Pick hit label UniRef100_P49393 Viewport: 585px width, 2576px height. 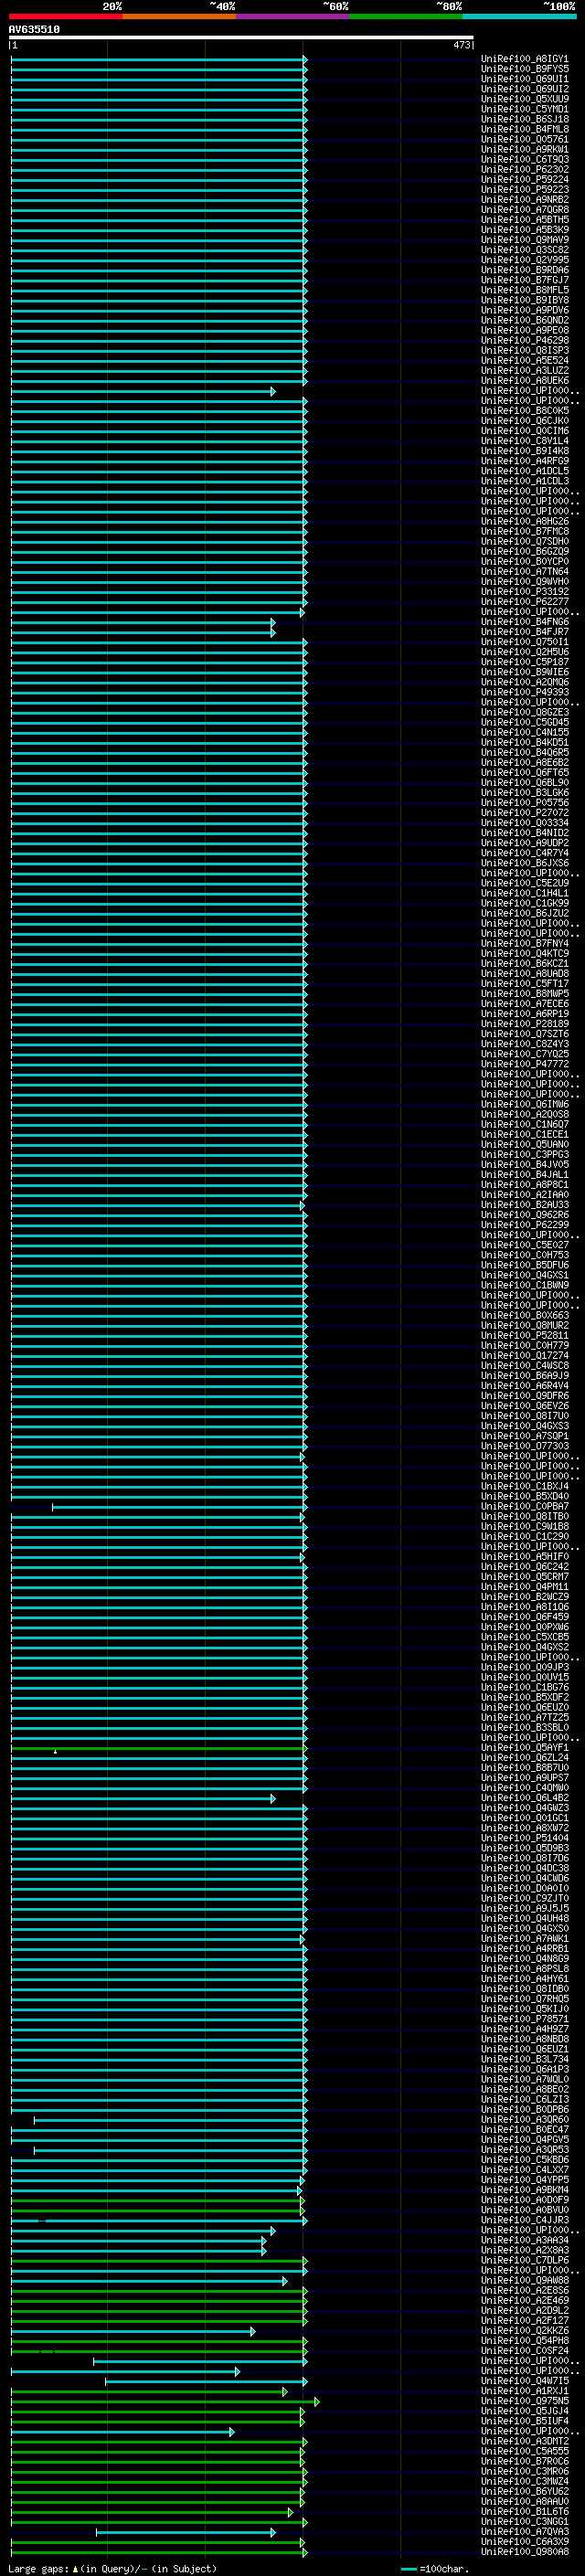point(525,693)
